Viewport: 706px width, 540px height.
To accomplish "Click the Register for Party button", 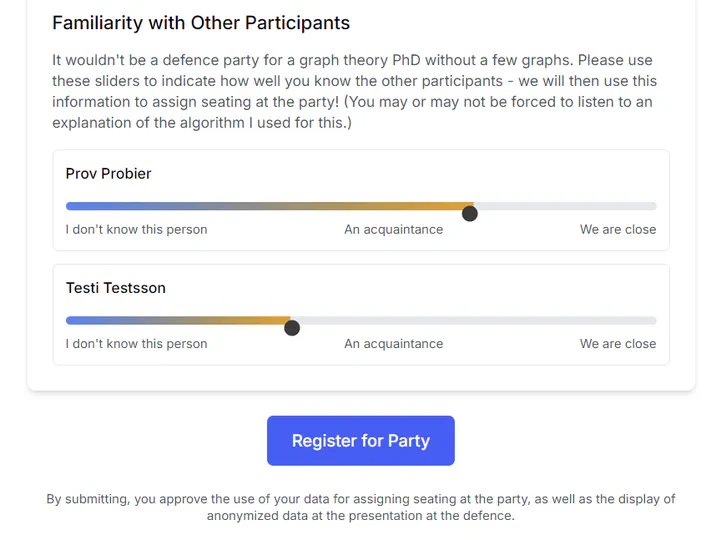I will pyautogui.click(x=360, y=441).
